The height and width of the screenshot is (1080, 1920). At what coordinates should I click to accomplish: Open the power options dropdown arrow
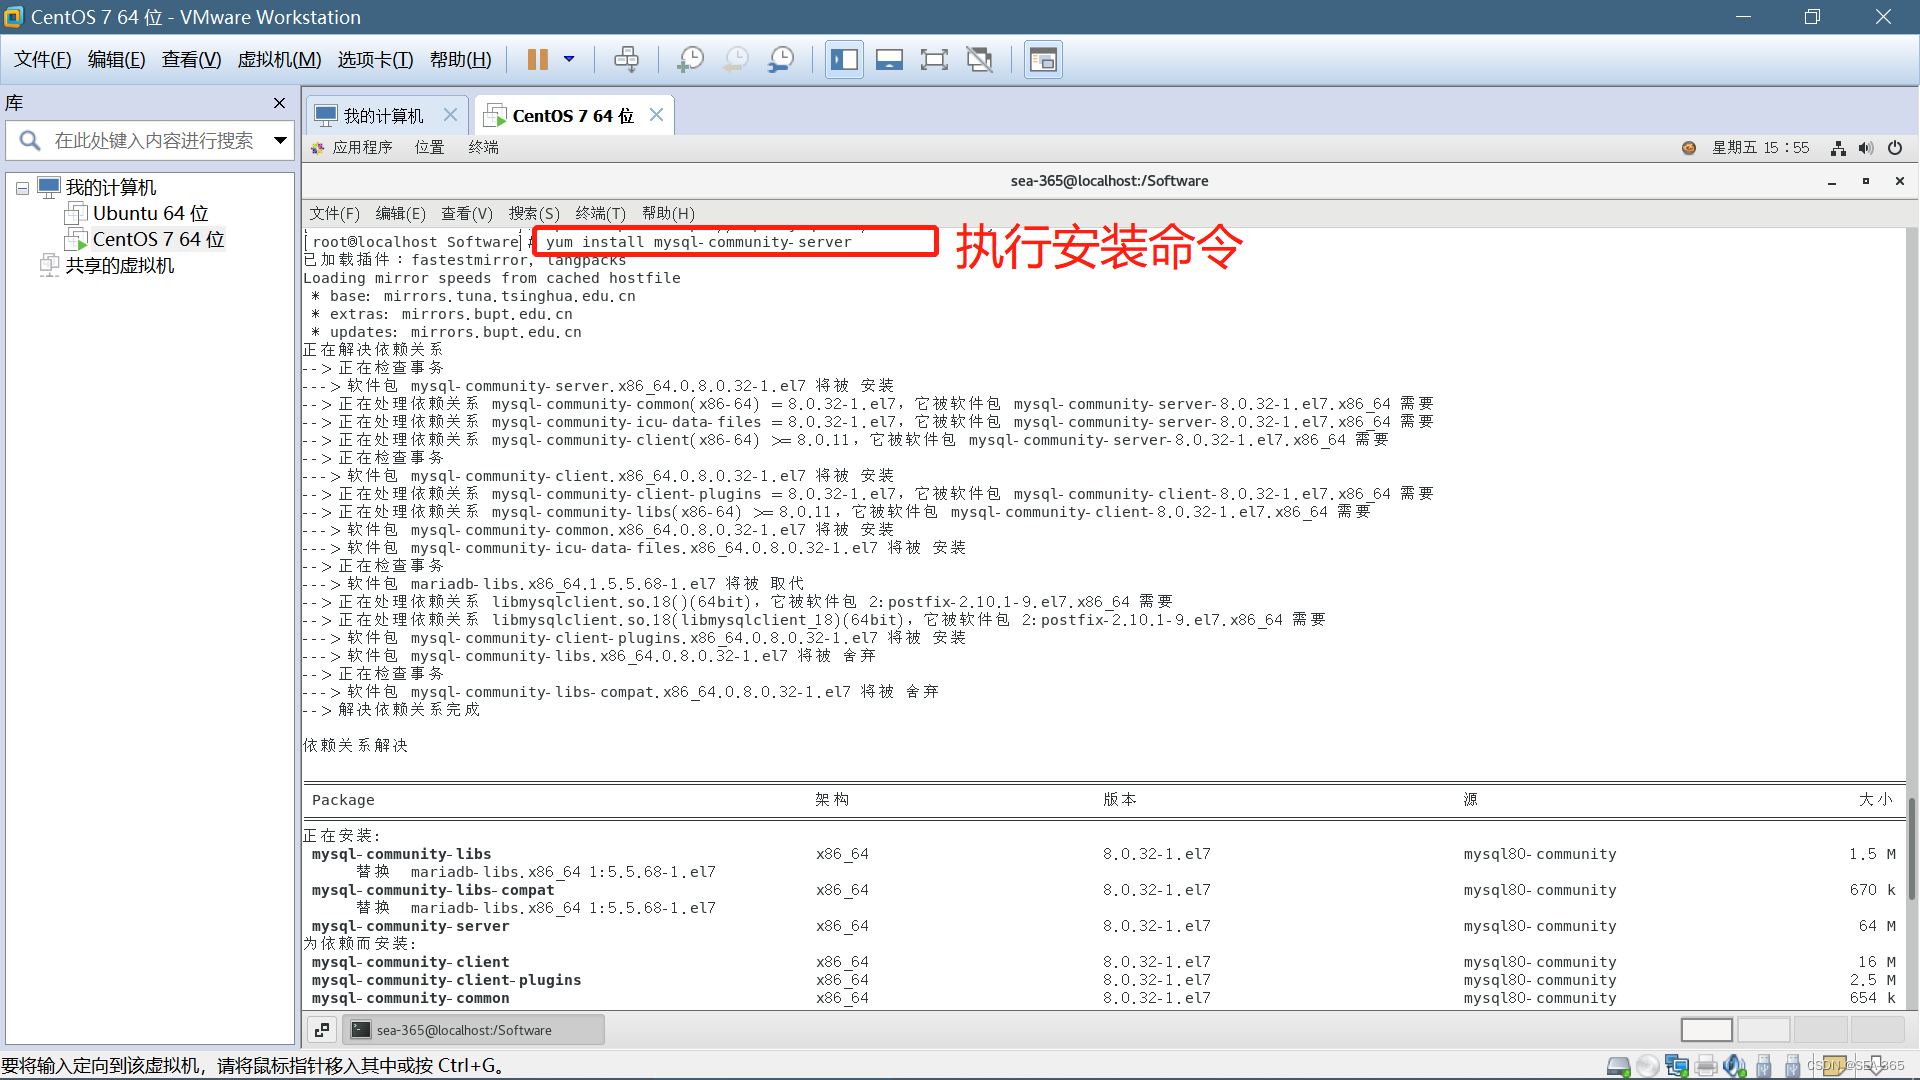click(x=569, y=60)
